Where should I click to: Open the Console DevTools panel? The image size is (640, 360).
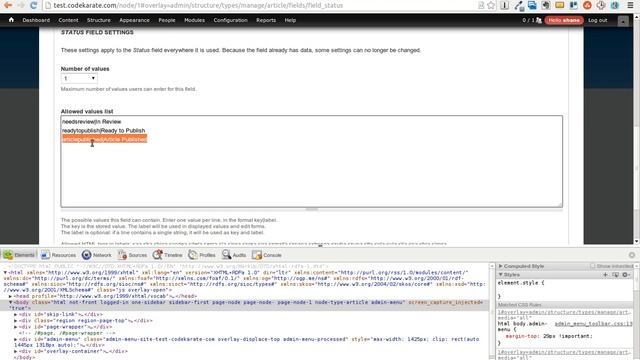pos(267,255)
